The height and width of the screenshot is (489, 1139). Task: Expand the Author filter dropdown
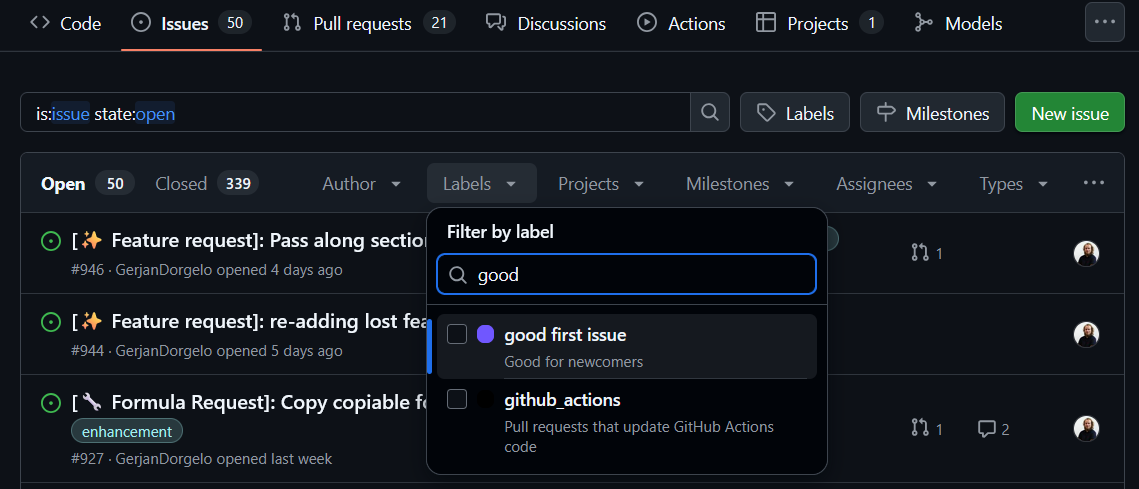[x=361, y=184]
